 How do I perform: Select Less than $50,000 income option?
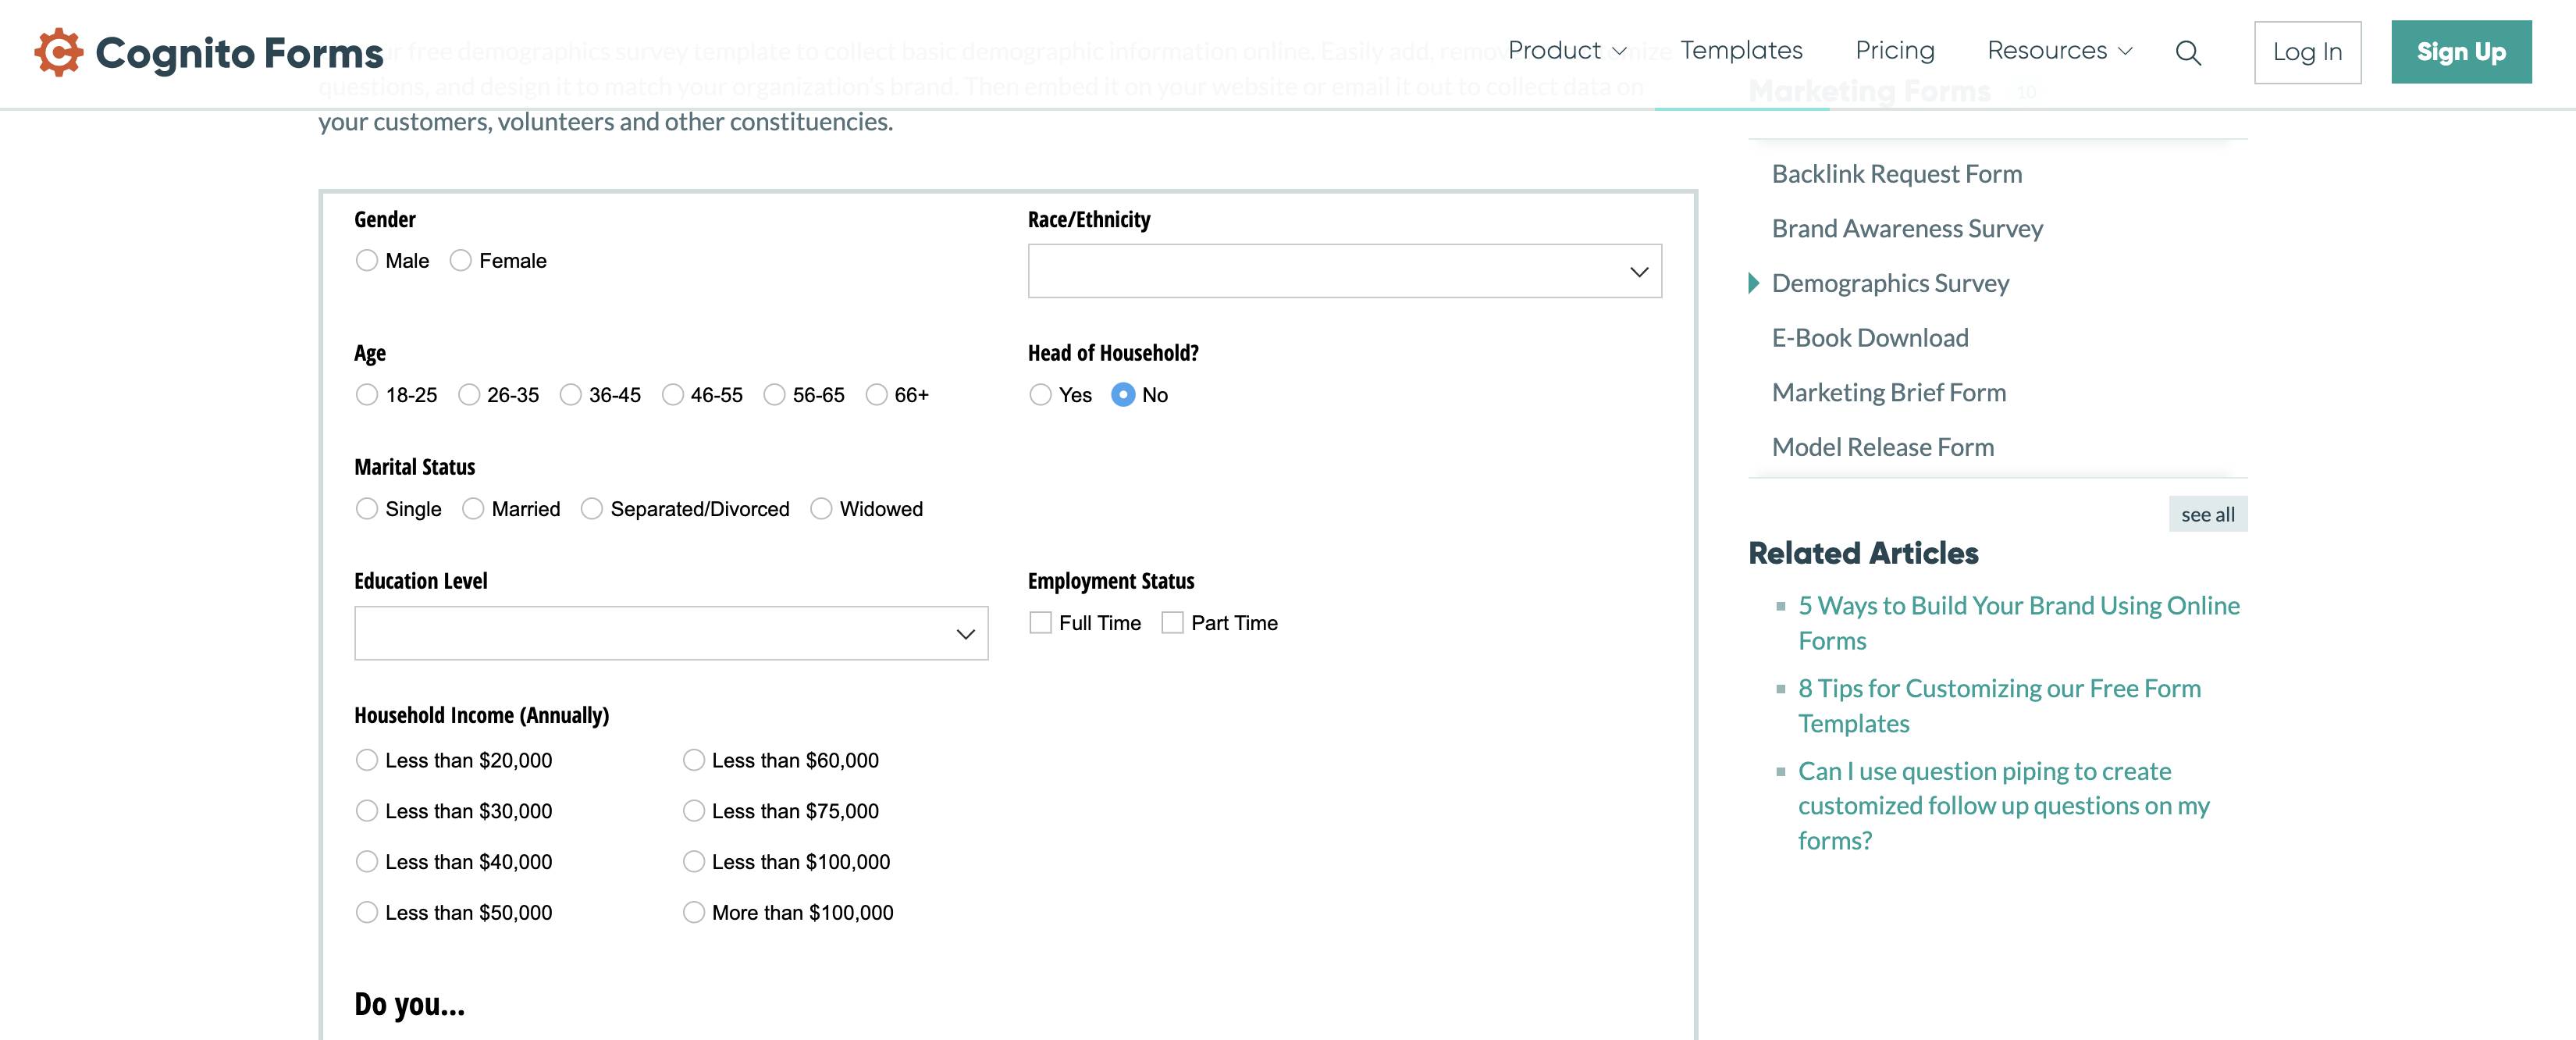point(366,912)
